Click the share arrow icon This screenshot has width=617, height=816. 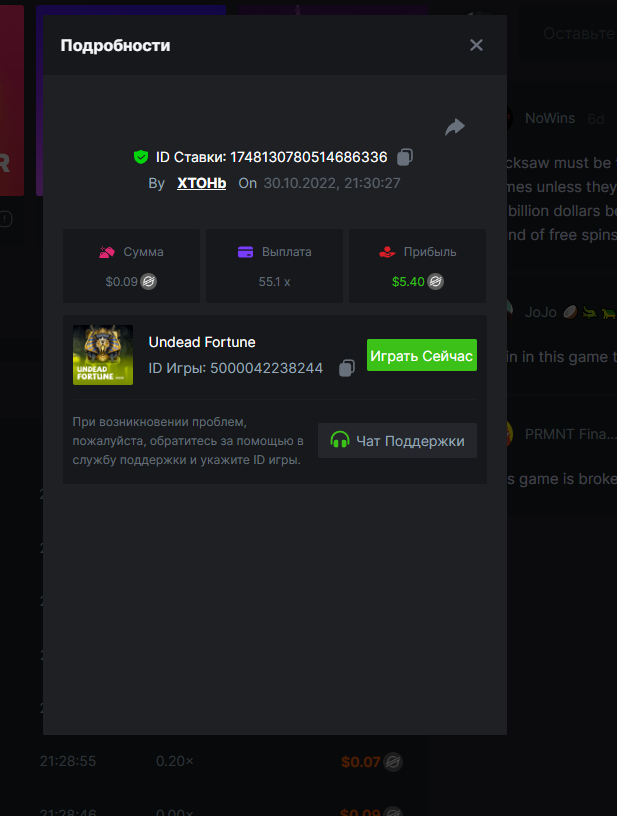[455, 127]
